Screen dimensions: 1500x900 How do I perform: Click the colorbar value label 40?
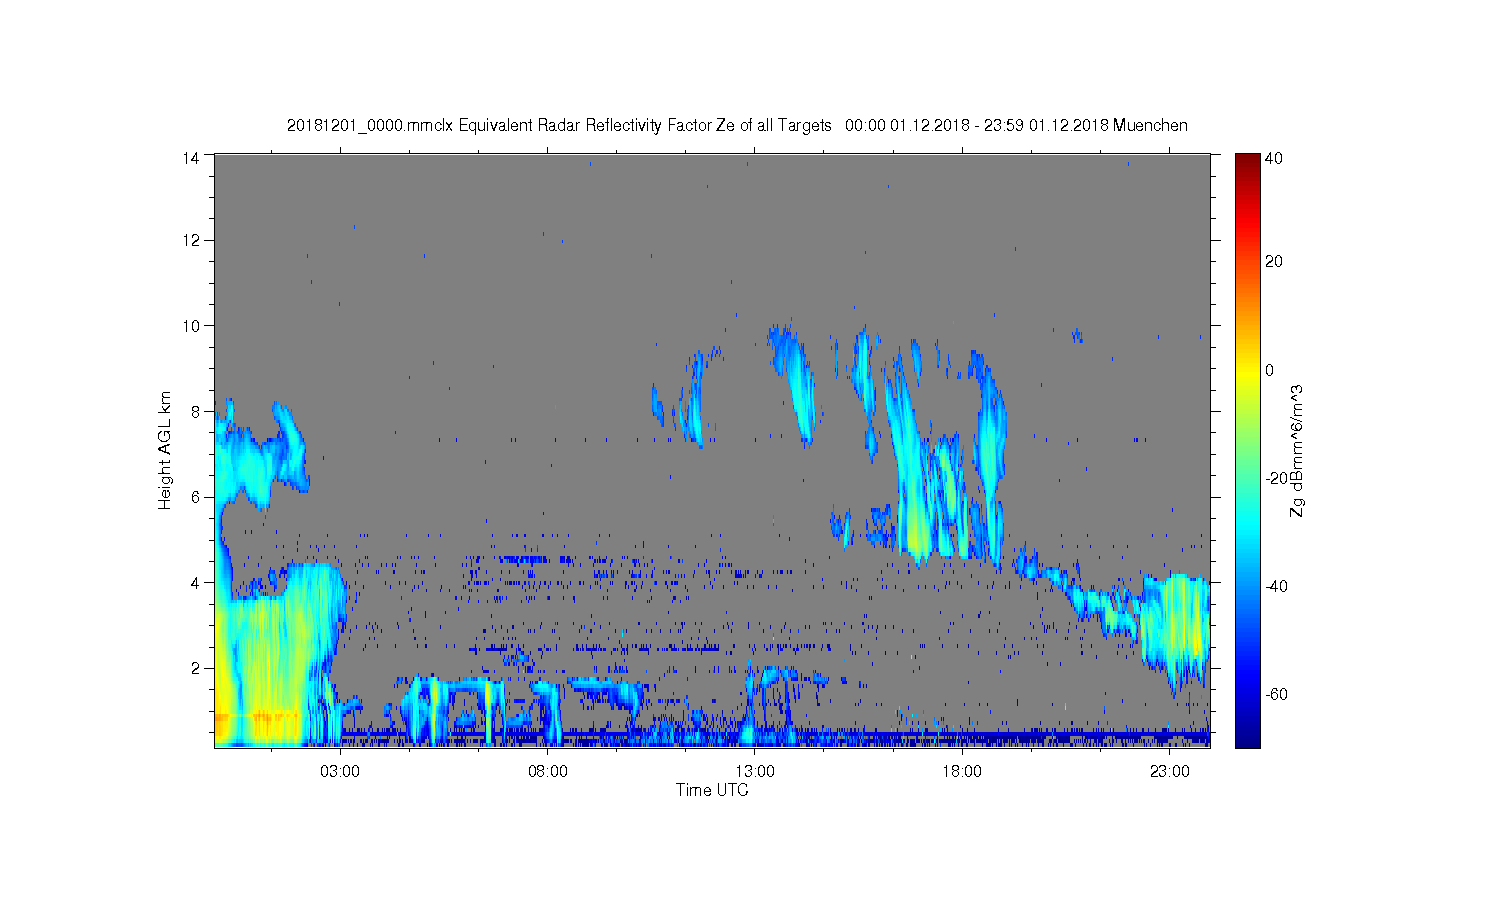1274,158
